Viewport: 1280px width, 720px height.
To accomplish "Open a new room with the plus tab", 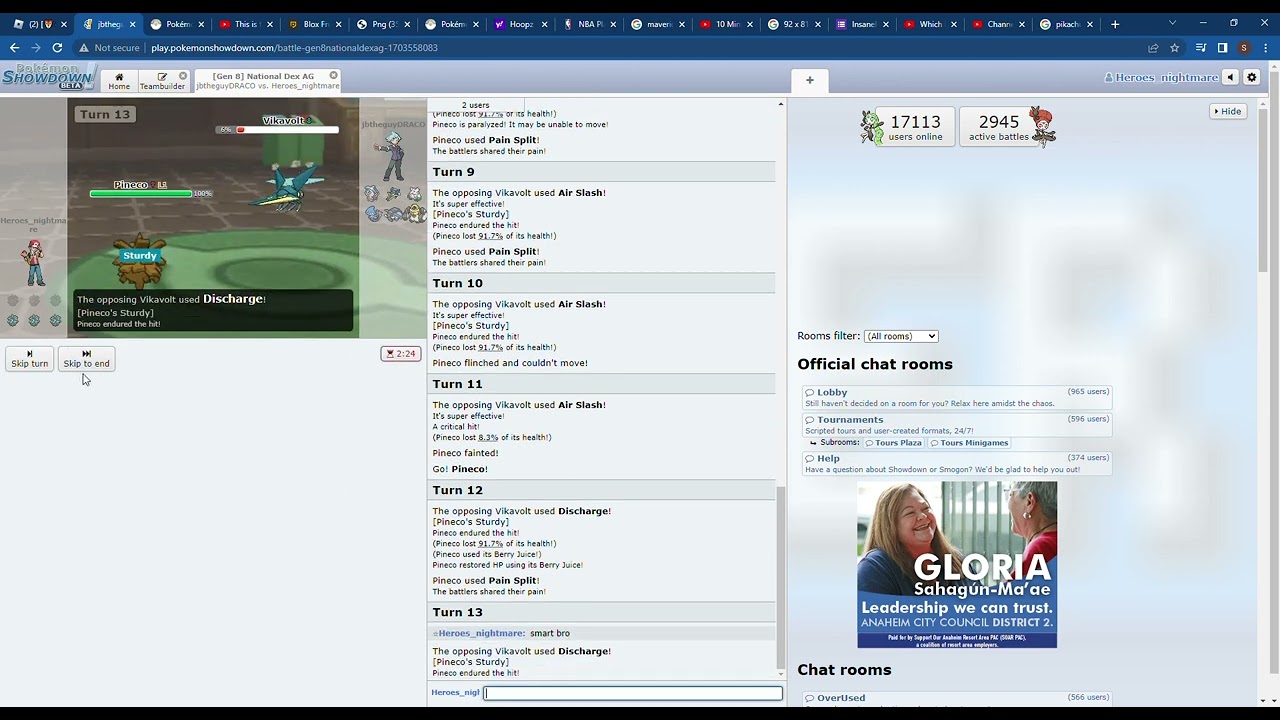I will 810,80.
